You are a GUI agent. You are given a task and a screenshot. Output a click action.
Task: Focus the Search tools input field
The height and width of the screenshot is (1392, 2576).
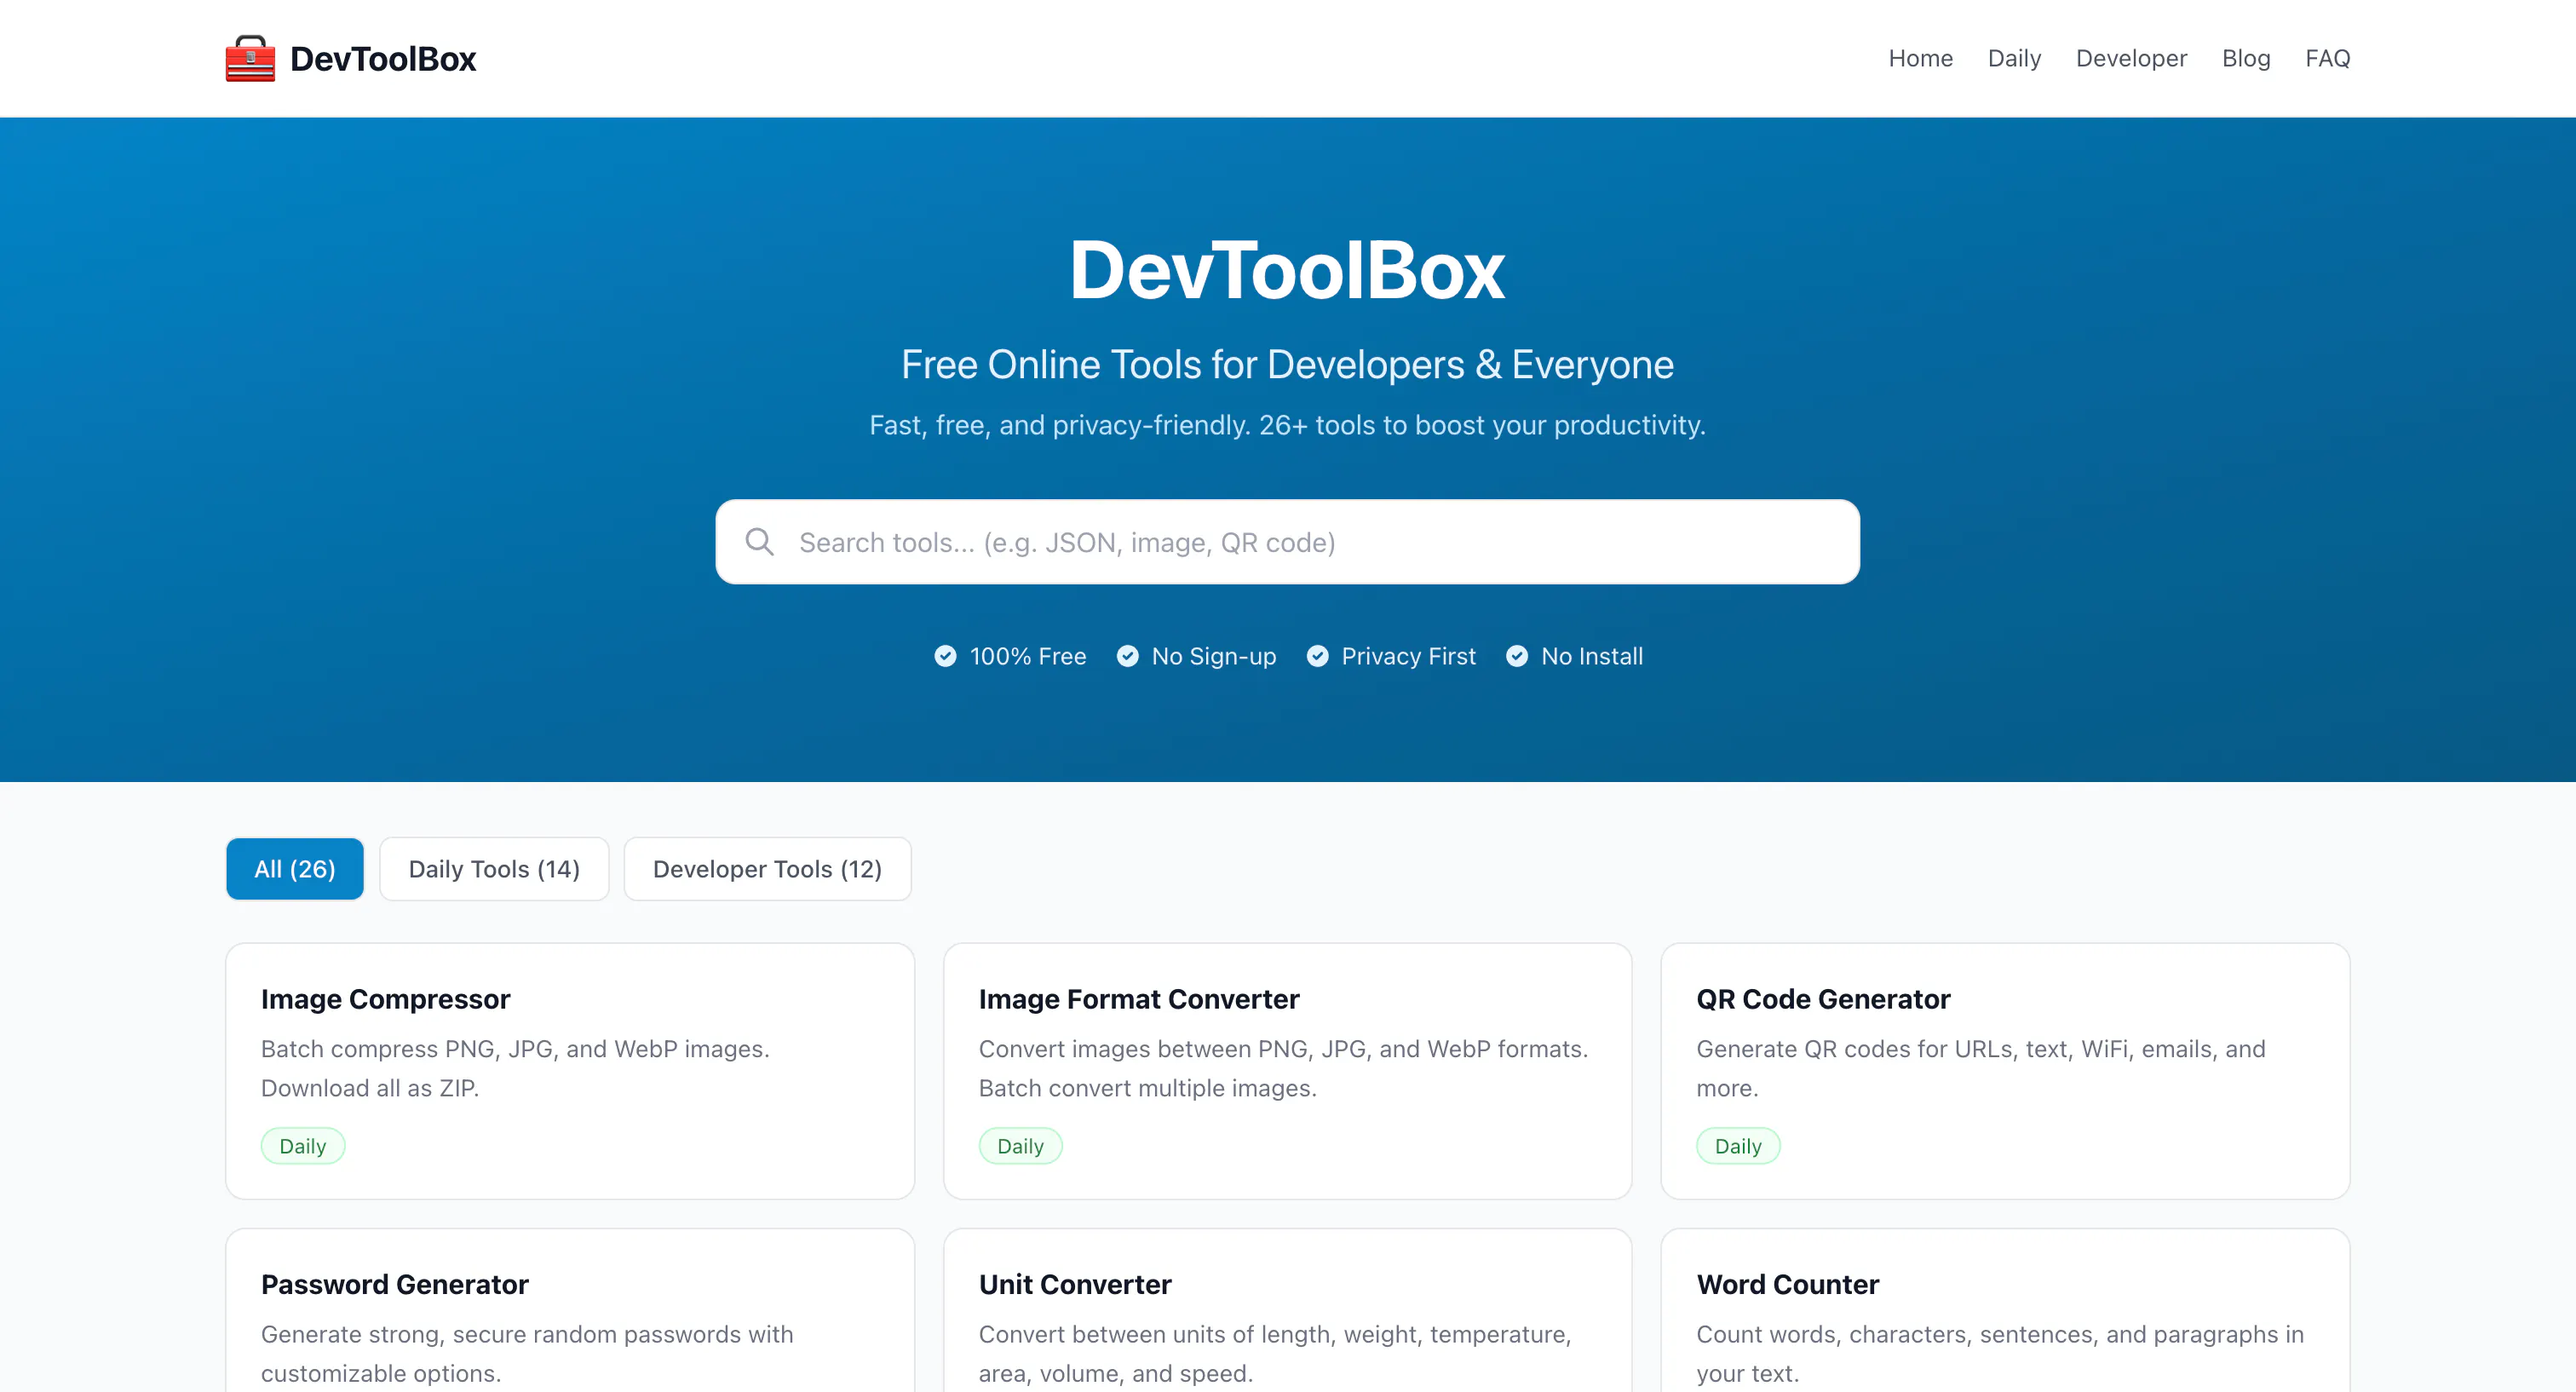tap(1287, 542)
